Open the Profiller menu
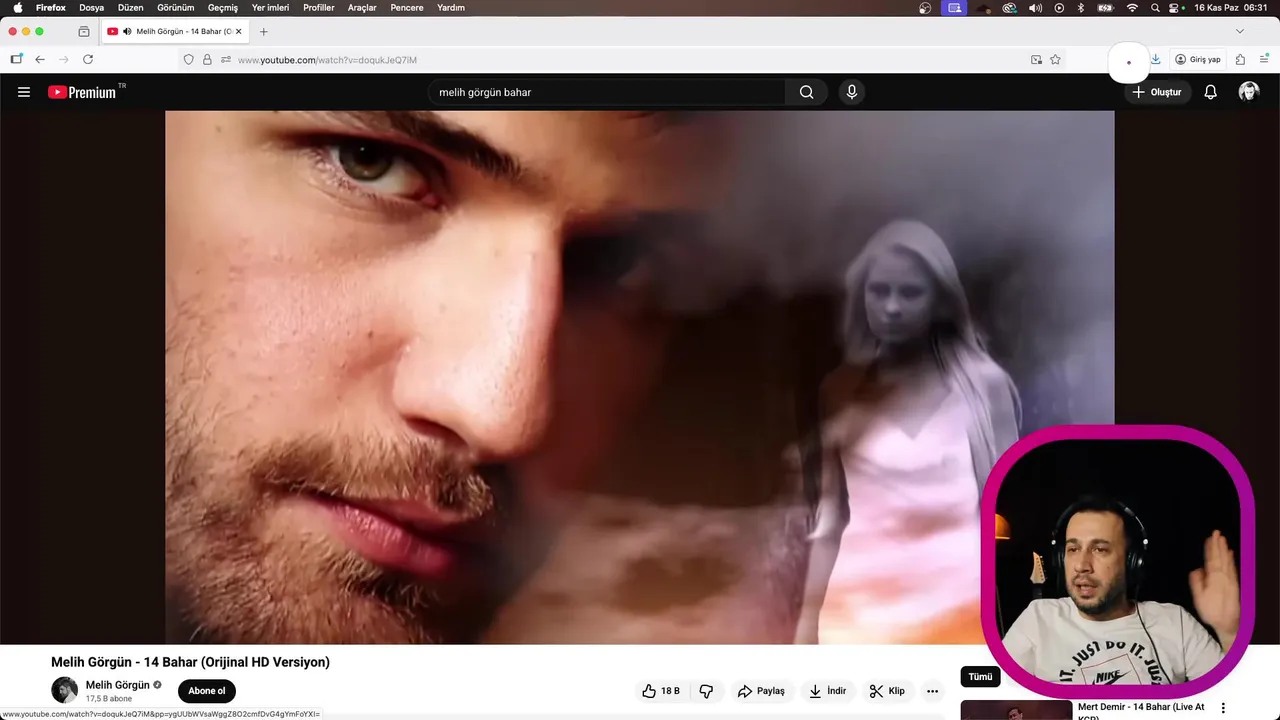 [x=319, y=8]
